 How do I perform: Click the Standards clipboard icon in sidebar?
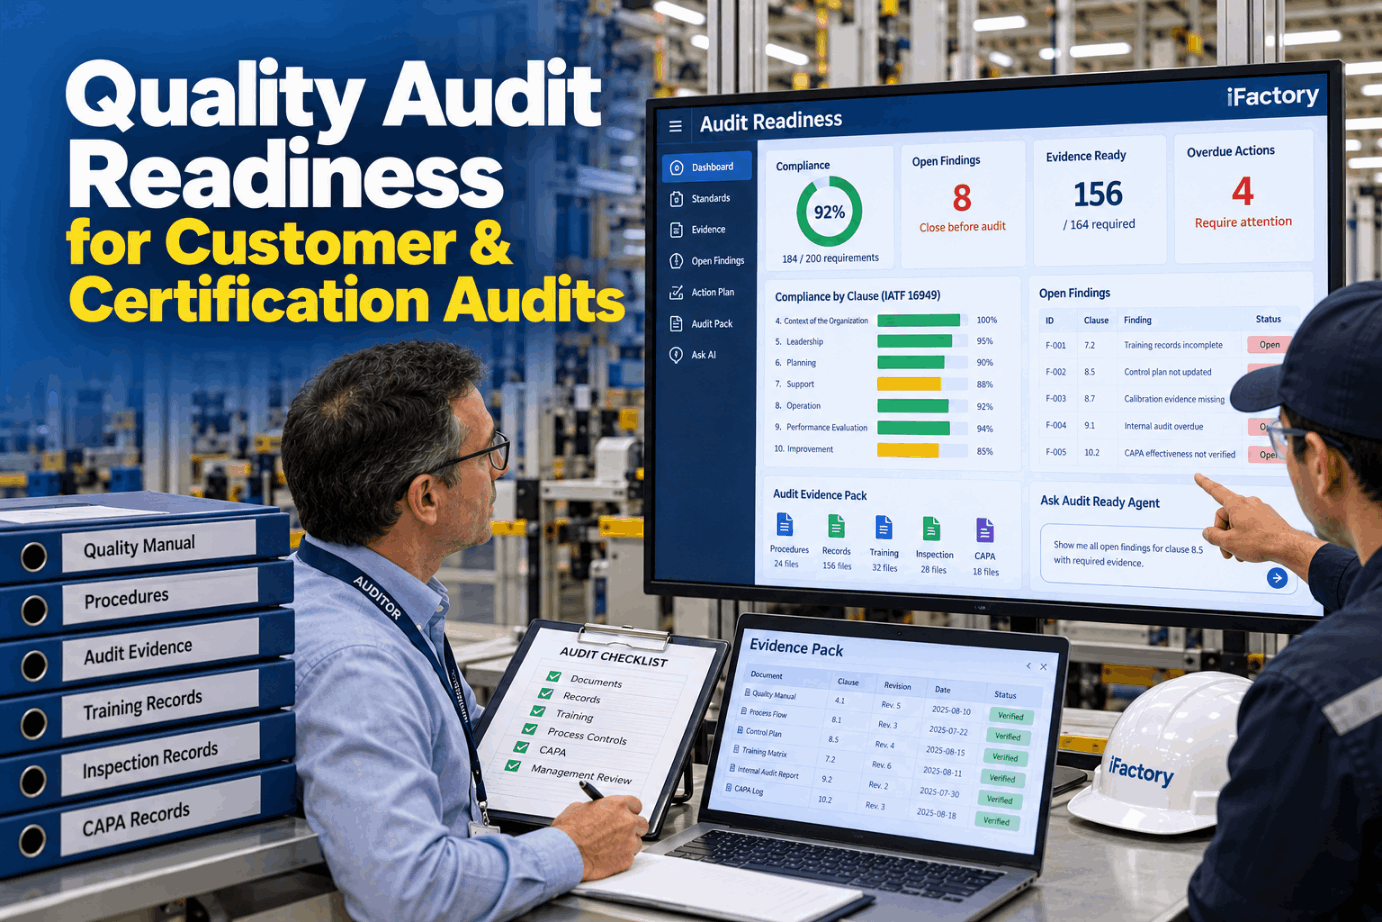pyautogui.click(x=677, y=199)
